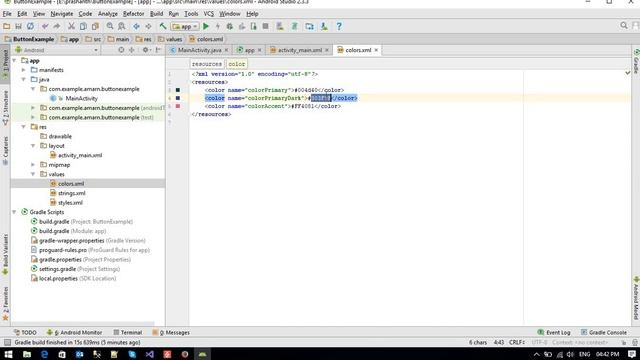This screenshot has height=360, width=640.
Task: Open File Explorer from taskbar
Action: (27, 354)
